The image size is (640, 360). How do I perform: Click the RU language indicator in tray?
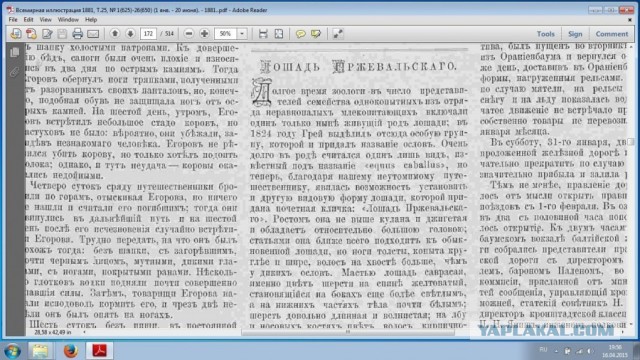tap(543, 350)
